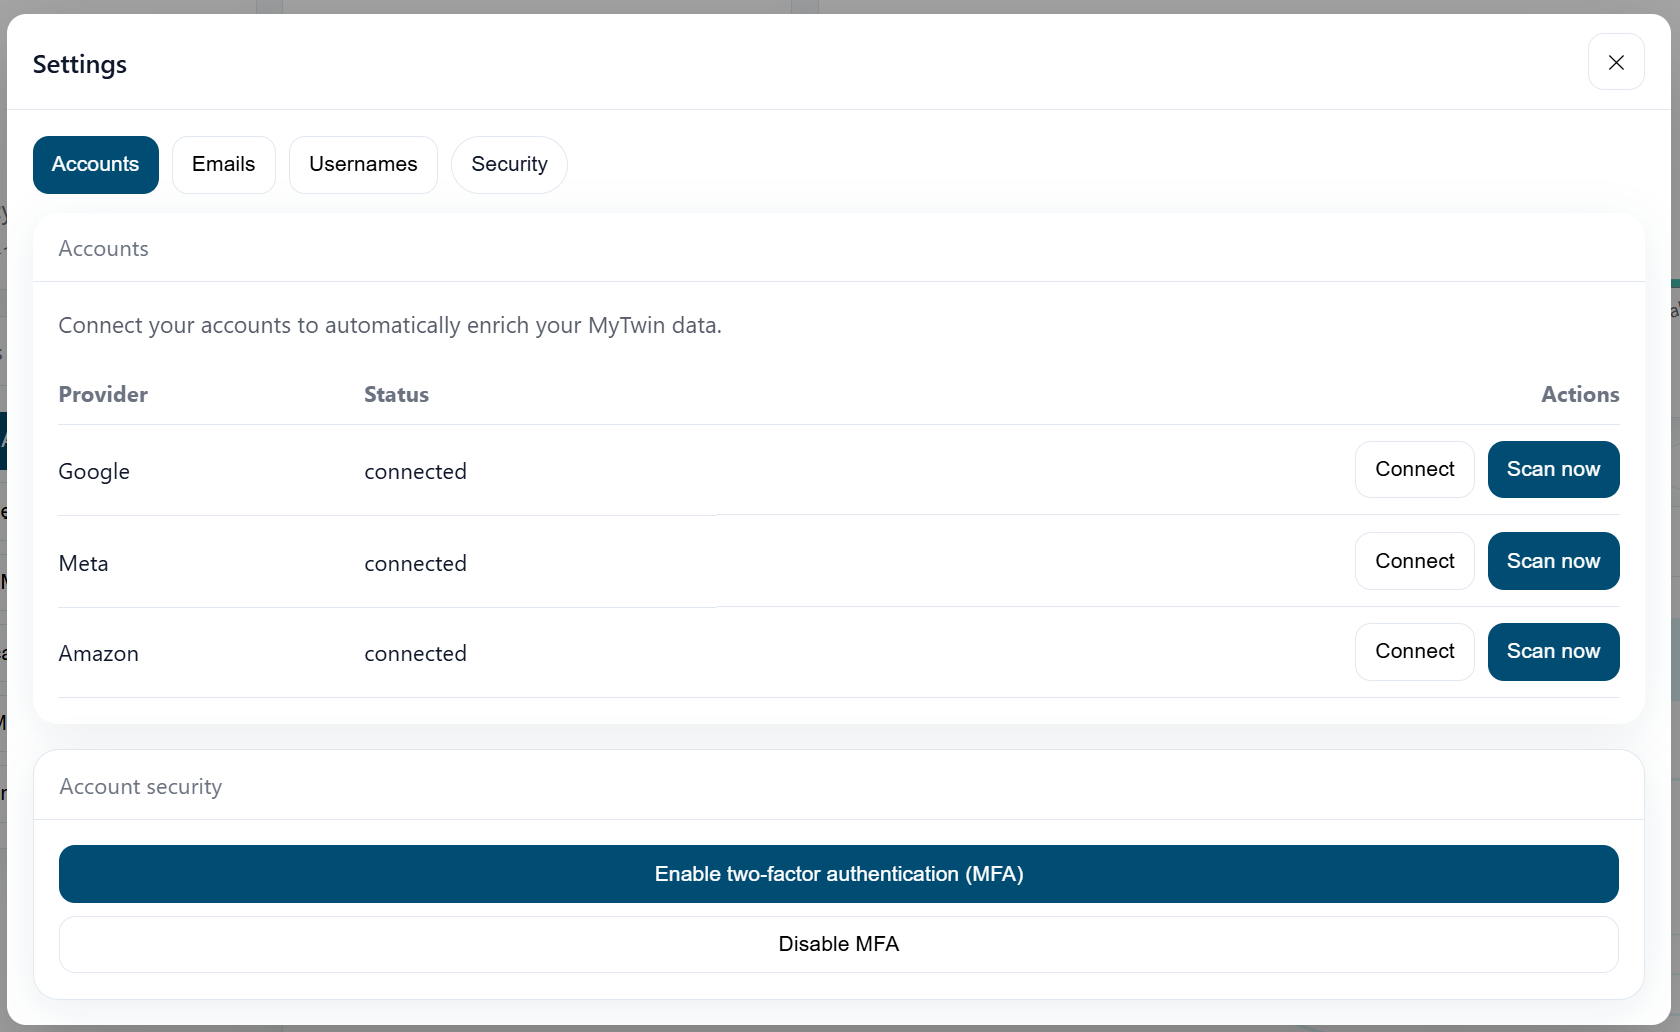Click the Amazon provider name
Image resolution: width=1680 pixels, height=1032 pixels.
click(x=99, y=654)
